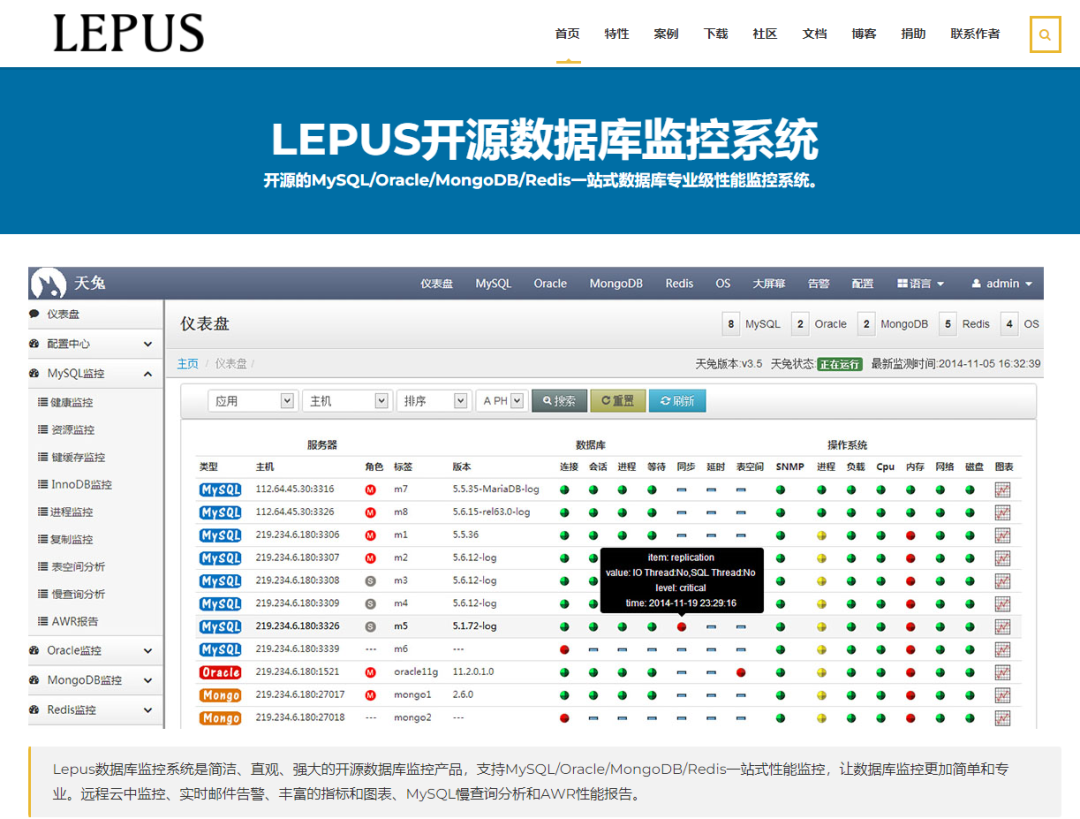Click the Oracle count badge 2

[x=800, y=324]
